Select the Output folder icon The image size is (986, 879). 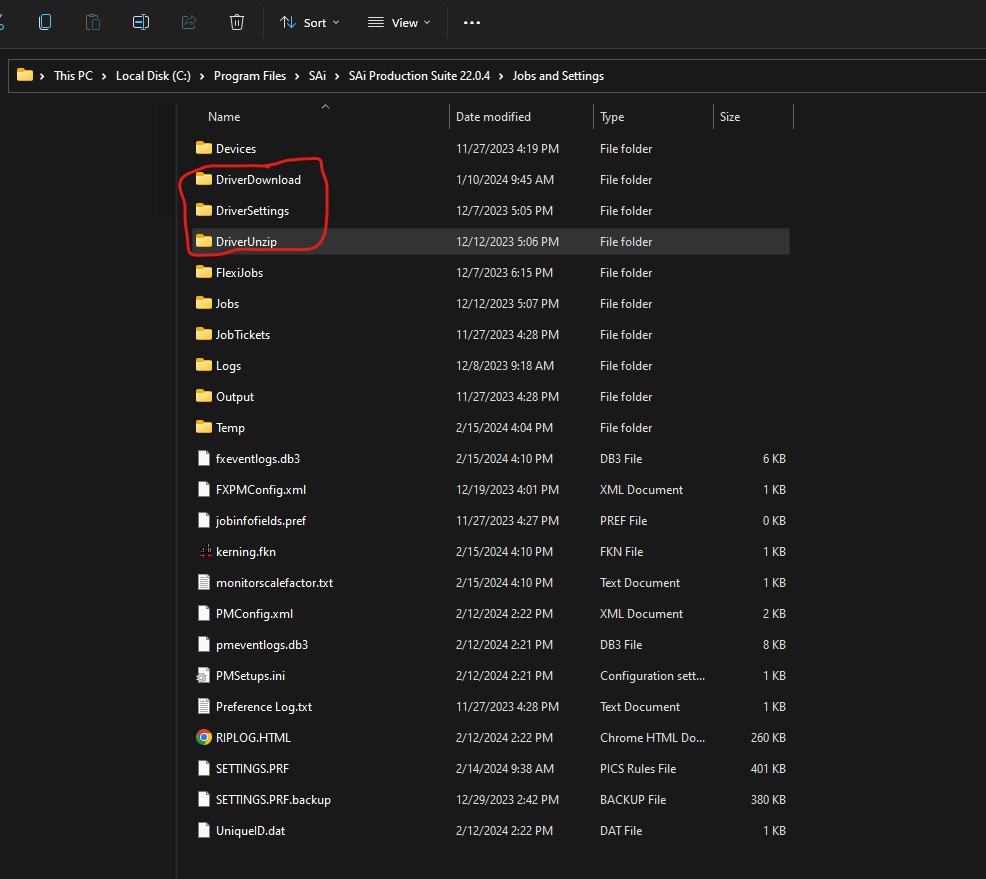(x=204, y=396)
